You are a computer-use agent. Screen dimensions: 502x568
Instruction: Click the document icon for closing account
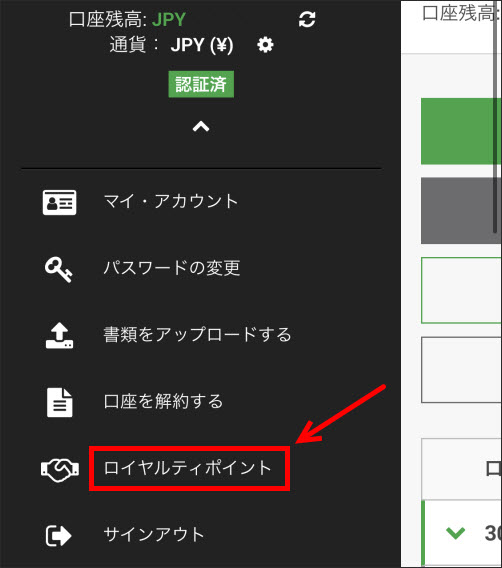point(59,402)
